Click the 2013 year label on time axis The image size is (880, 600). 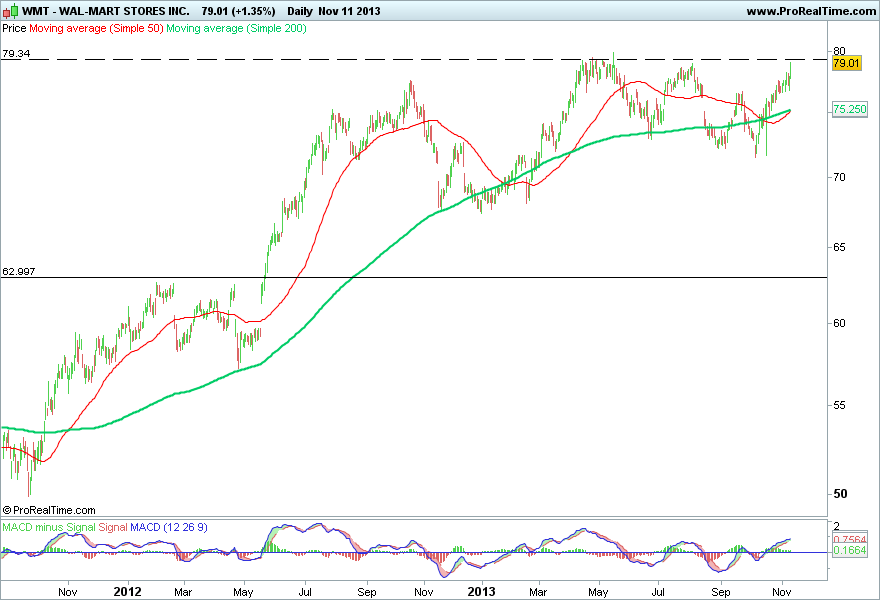click(x=482, y=592)
